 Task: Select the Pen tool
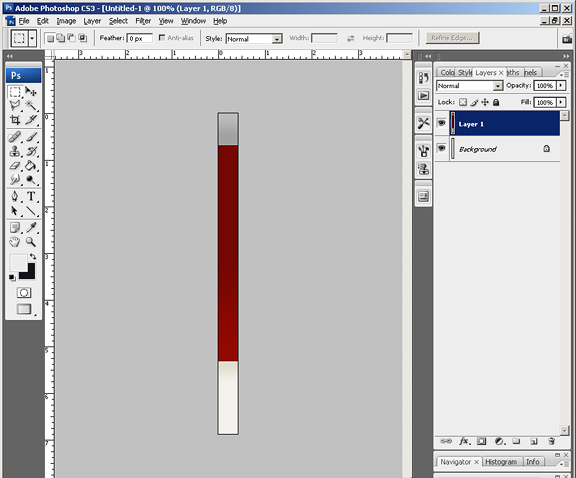(x=15, y=197)
